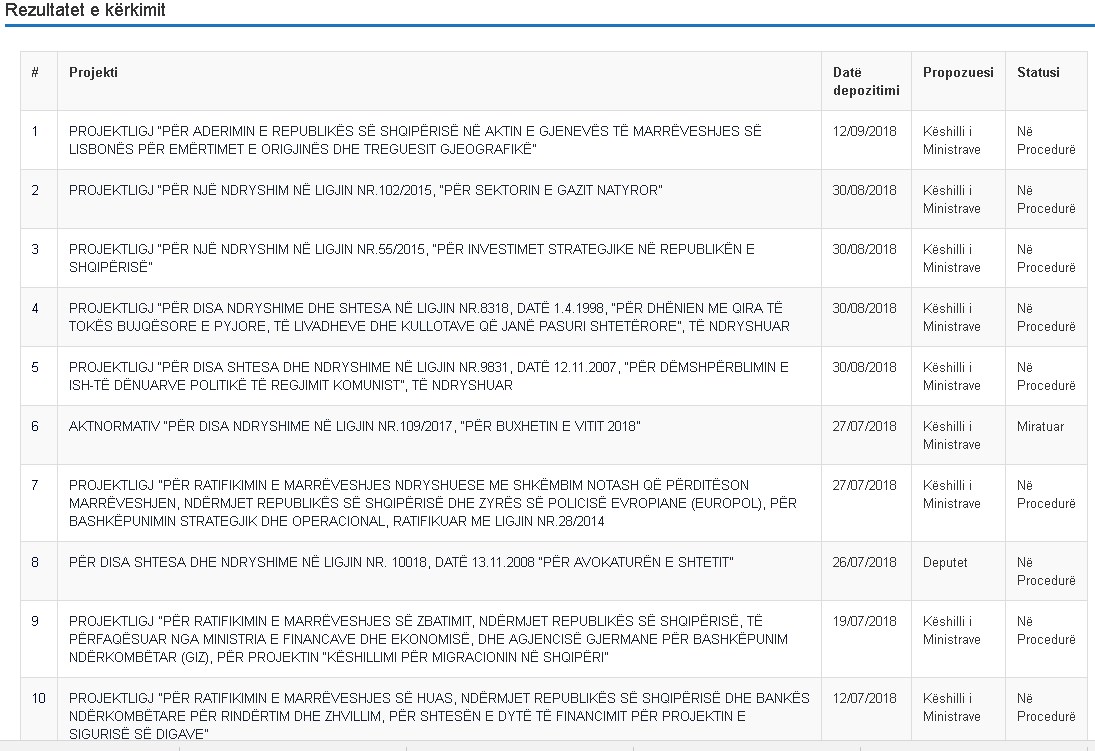Open the Lisbon agreement Geneva Act project
1095x751 pixels.
pyautogui.click(x=415, y=140)
